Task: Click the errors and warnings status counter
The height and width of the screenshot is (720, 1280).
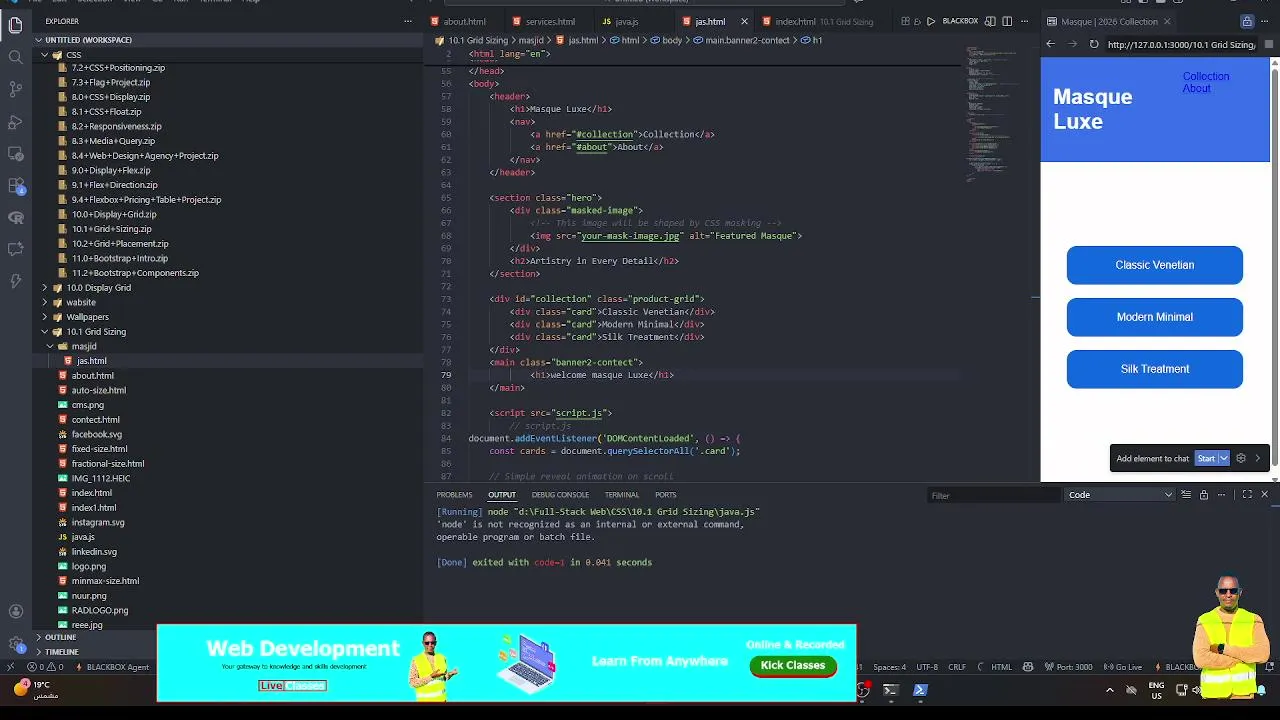Action: pos(46,667)
